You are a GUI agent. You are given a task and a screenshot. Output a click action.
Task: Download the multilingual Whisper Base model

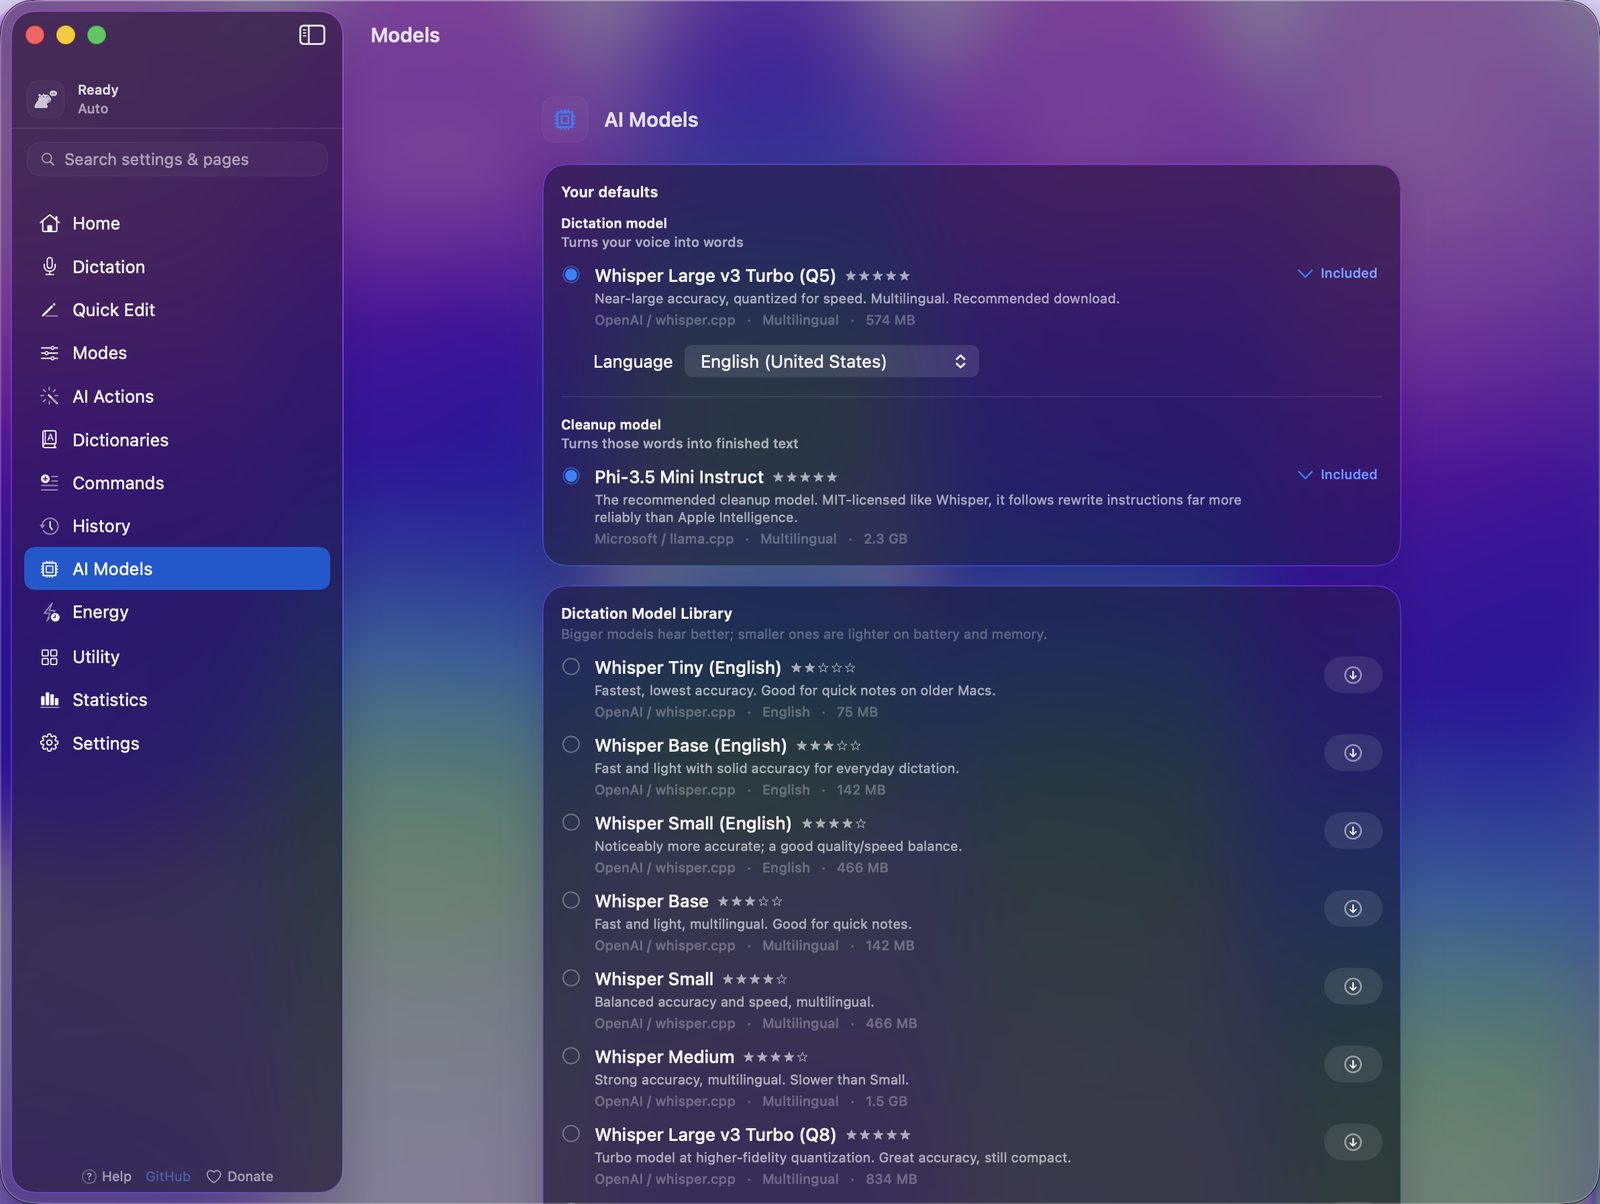[1353, 908]
